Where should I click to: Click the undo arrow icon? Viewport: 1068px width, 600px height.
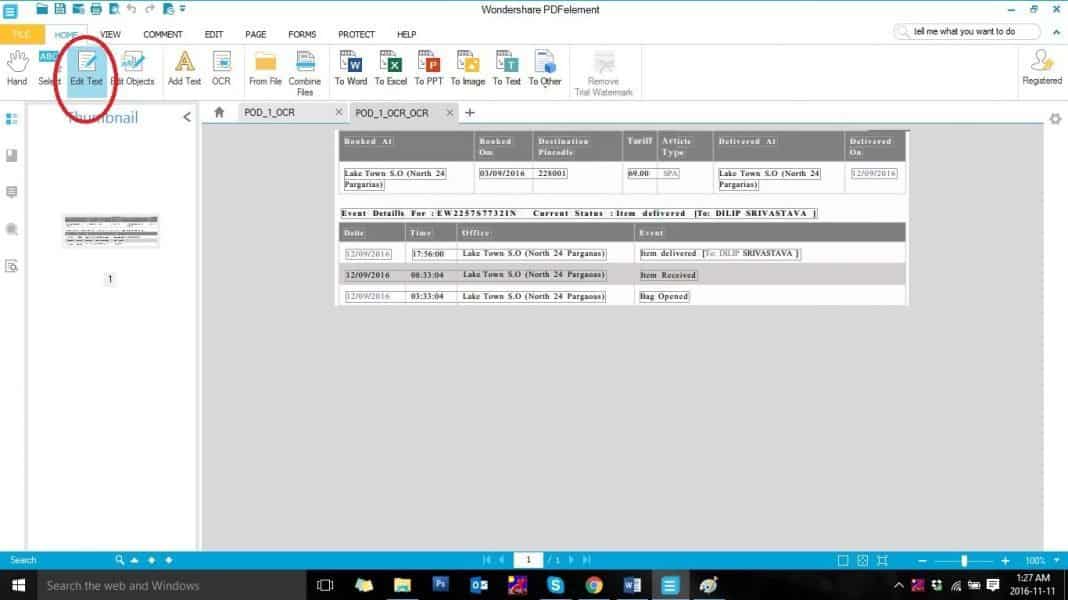131,9
